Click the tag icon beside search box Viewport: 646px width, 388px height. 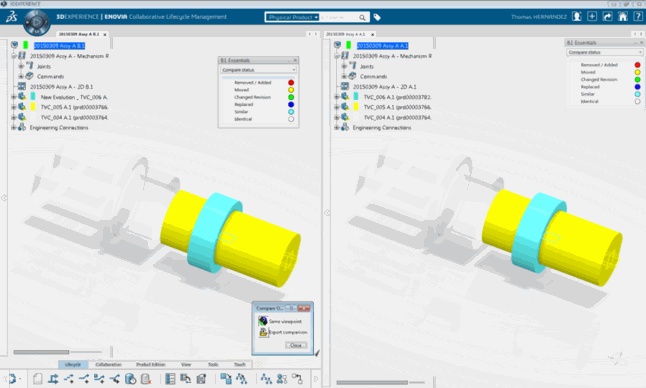tap(377, 17)
